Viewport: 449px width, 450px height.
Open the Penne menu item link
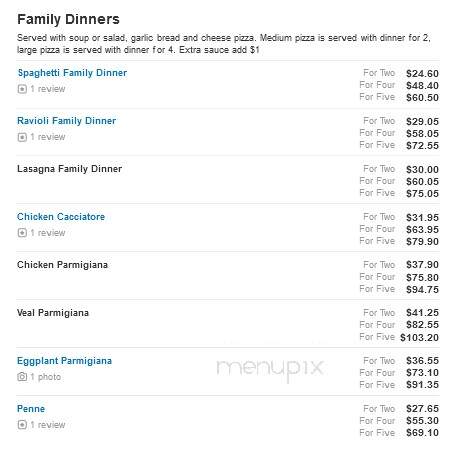pyautogui.click(x=31, y=409)
